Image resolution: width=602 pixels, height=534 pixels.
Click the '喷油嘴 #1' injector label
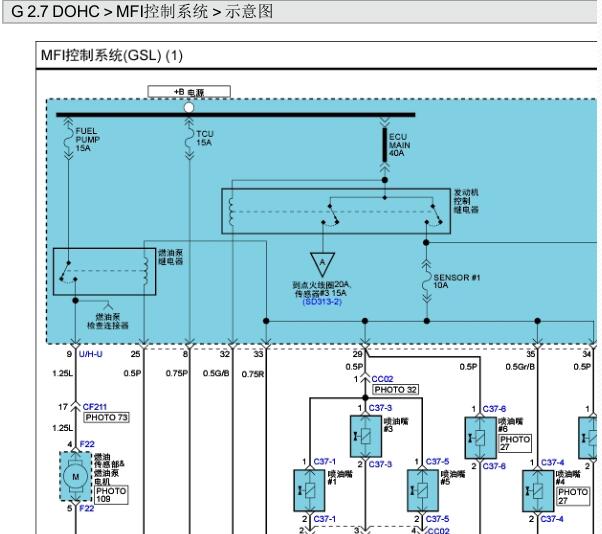340,478
